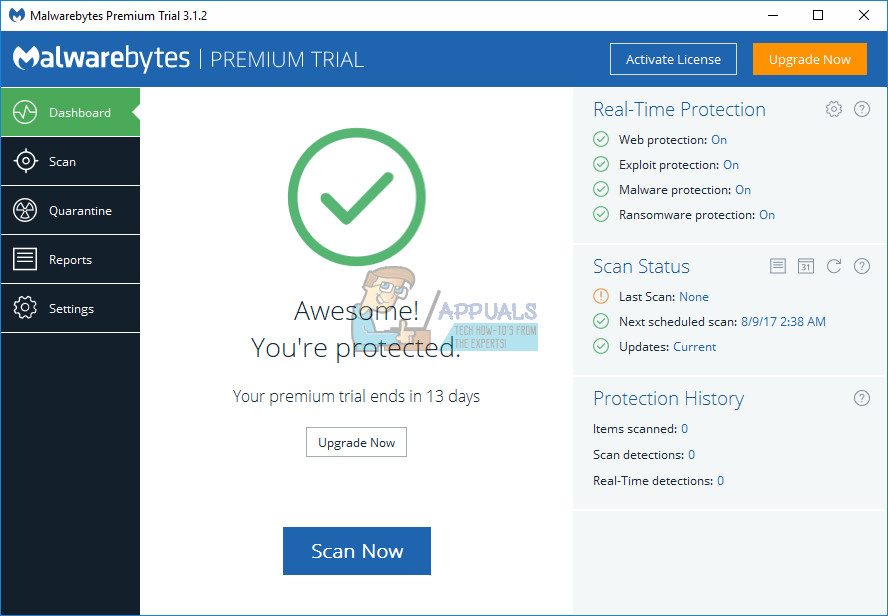This screenshot has height=616, width=888.
Task: Open next scheduled scan 8/9/17 2:38 AM link
Action: click(783, 322)
